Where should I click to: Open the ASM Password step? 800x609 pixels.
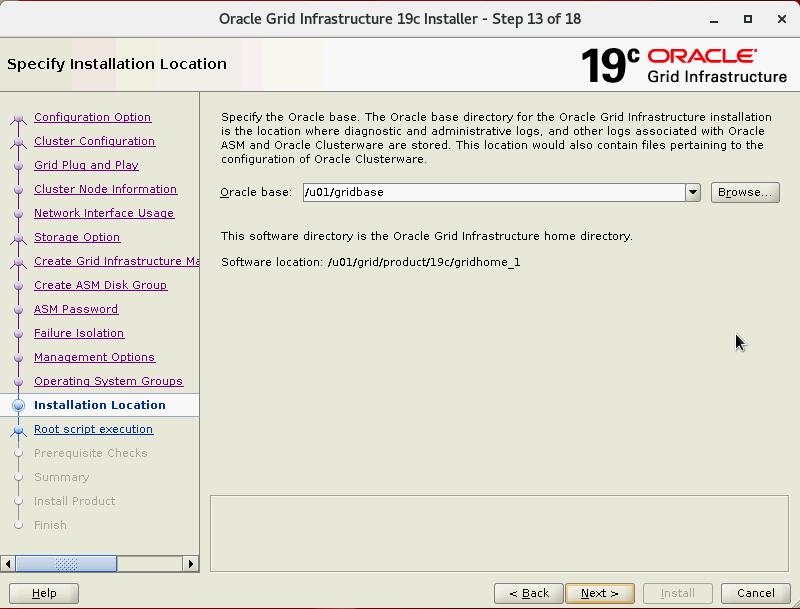coord(76,309)
